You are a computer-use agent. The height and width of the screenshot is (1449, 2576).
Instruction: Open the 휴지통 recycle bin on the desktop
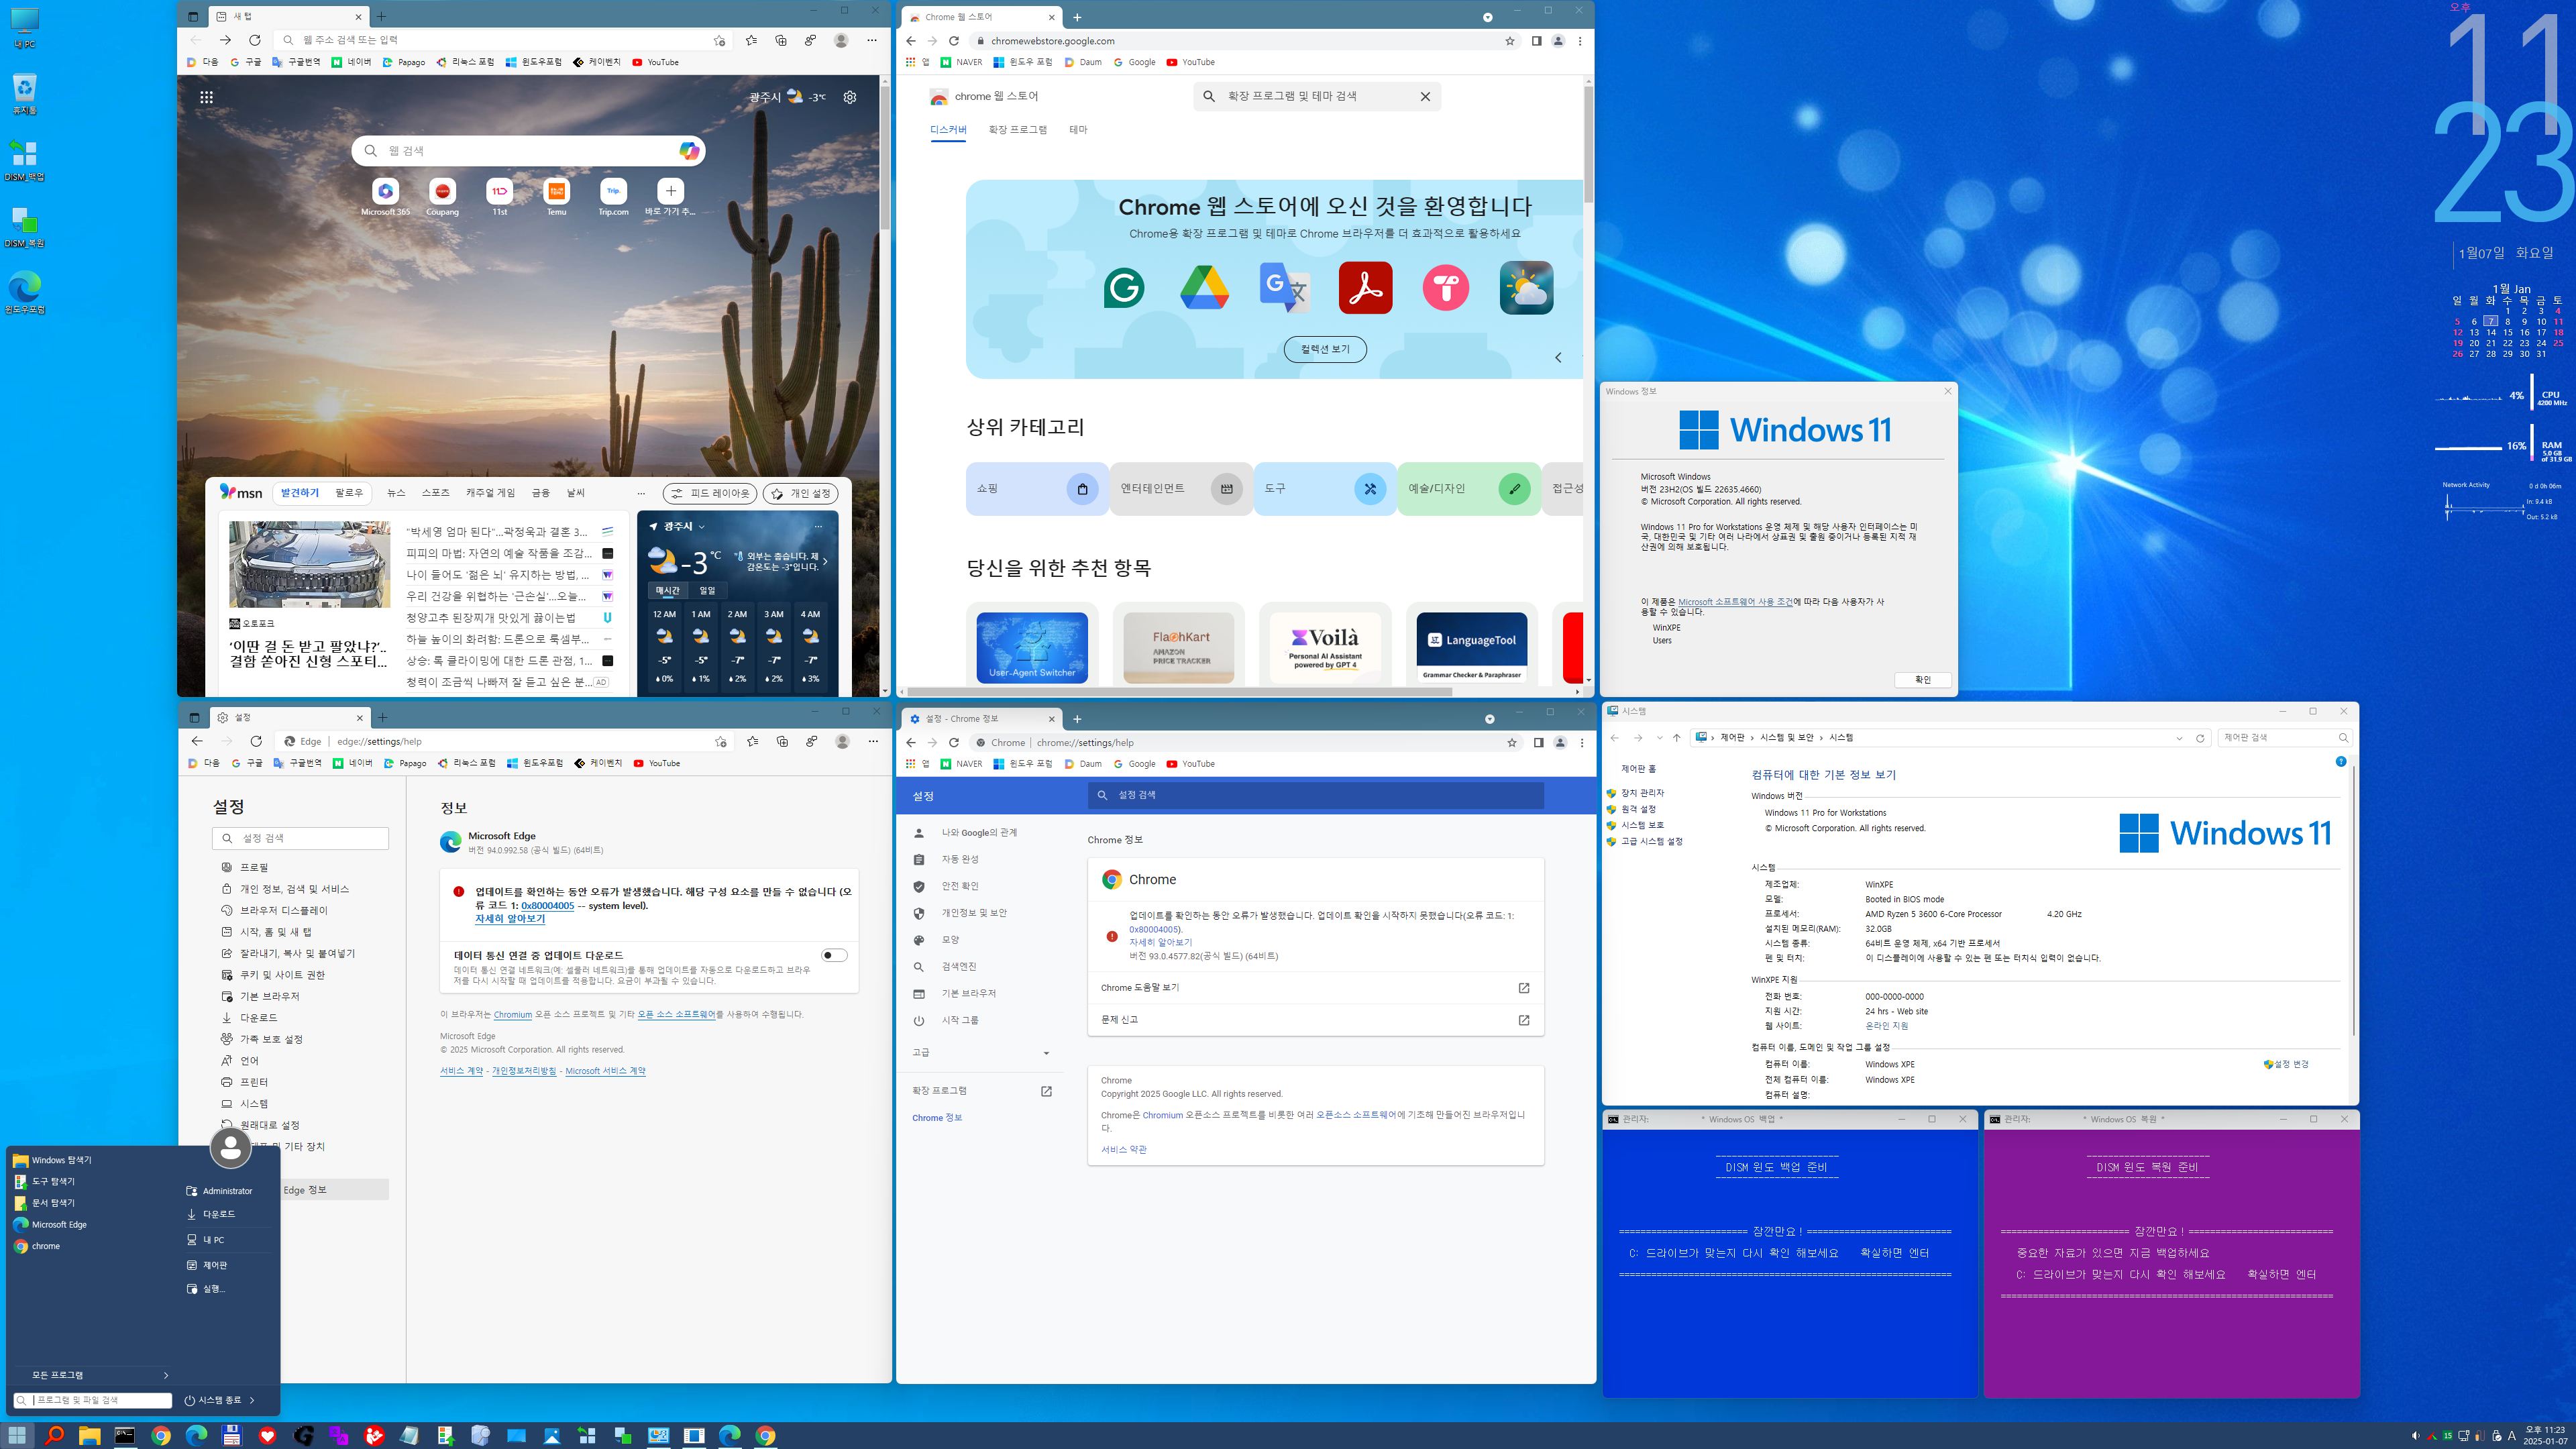coord(24,93)
